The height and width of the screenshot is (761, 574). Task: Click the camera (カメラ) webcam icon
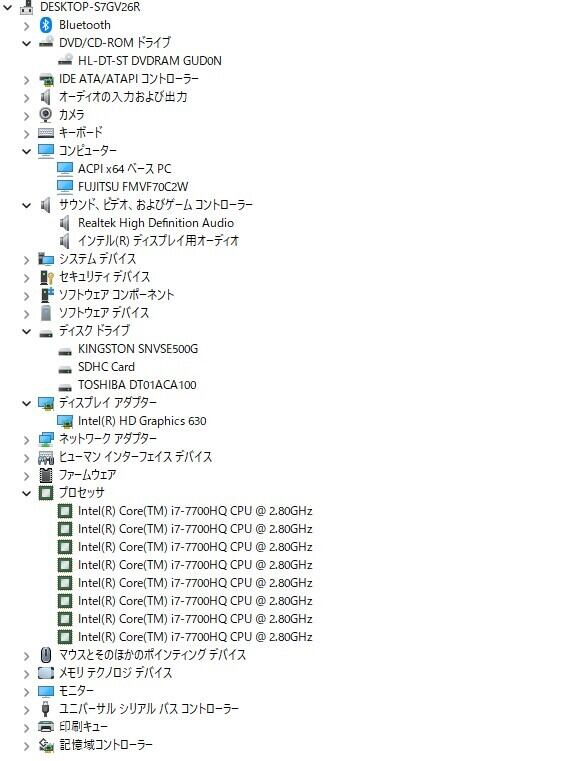click(46, 115)
